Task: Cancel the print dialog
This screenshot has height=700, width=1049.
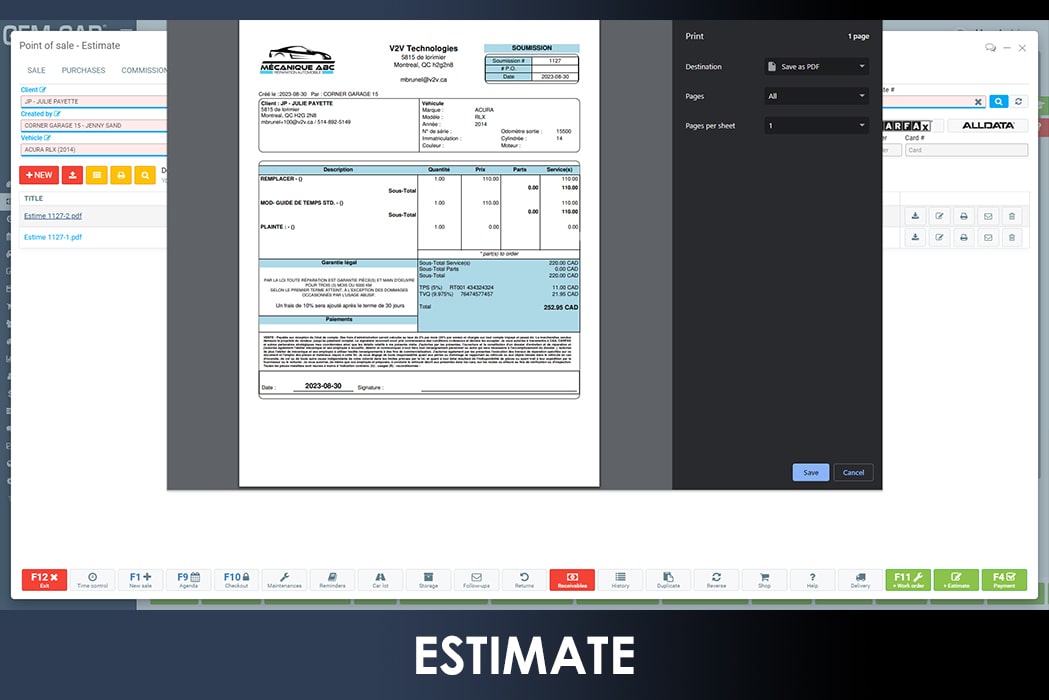Action: pos(853,473)
